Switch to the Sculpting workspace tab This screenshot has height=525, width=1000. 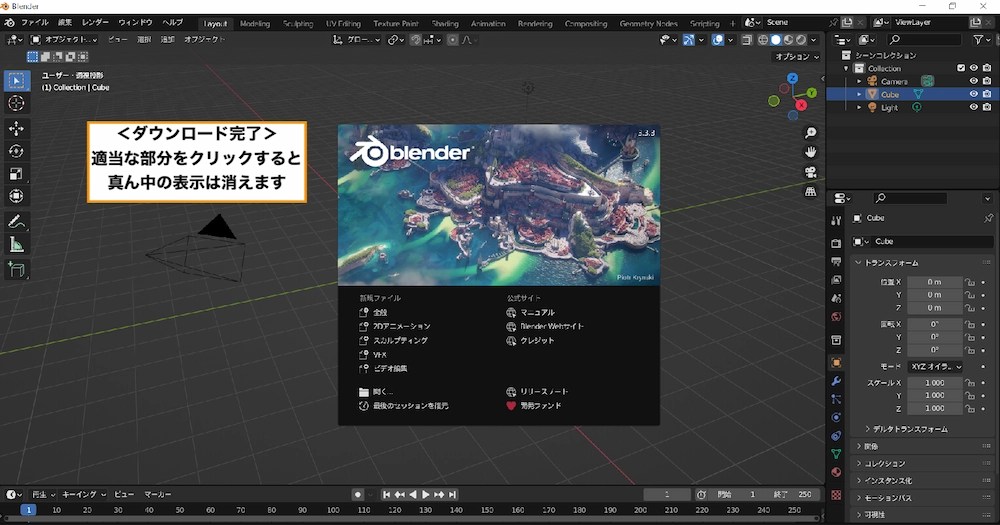(x=298, y=24)
